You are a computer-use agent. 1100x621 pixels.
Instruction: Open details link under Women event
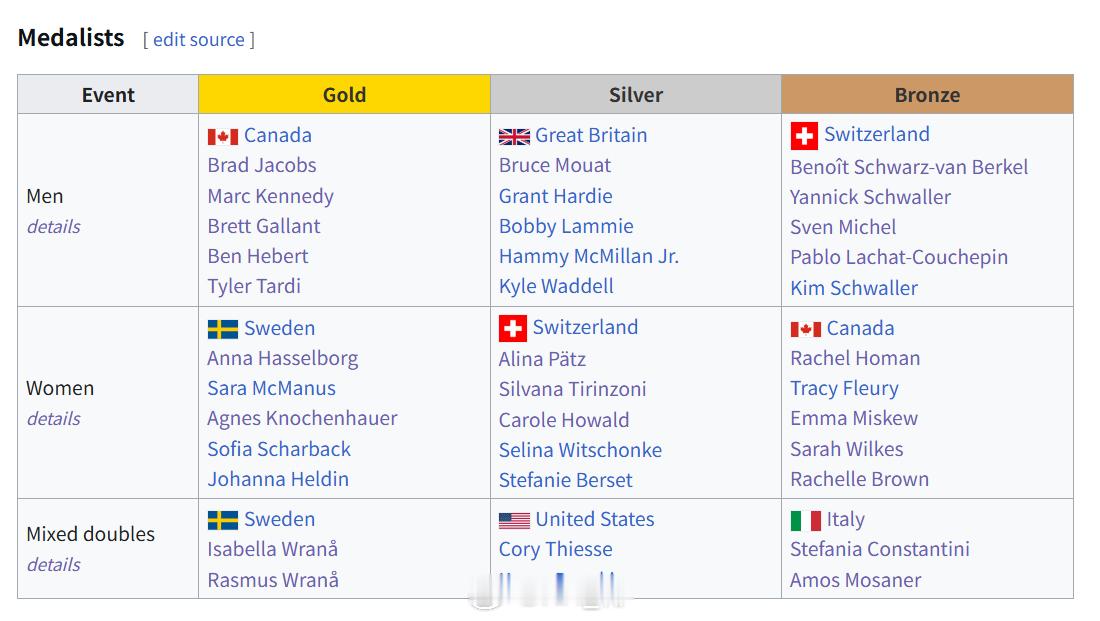[x=53, y=419]
